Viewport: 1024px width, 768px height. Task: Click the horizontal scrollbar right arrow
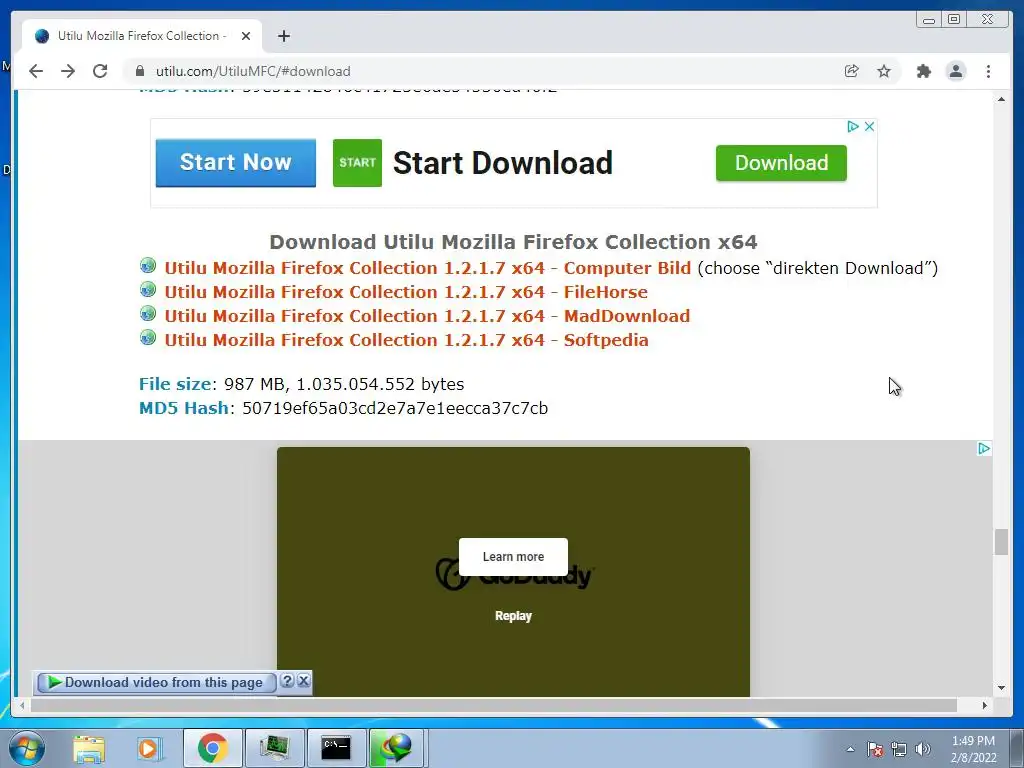(985, 705)
